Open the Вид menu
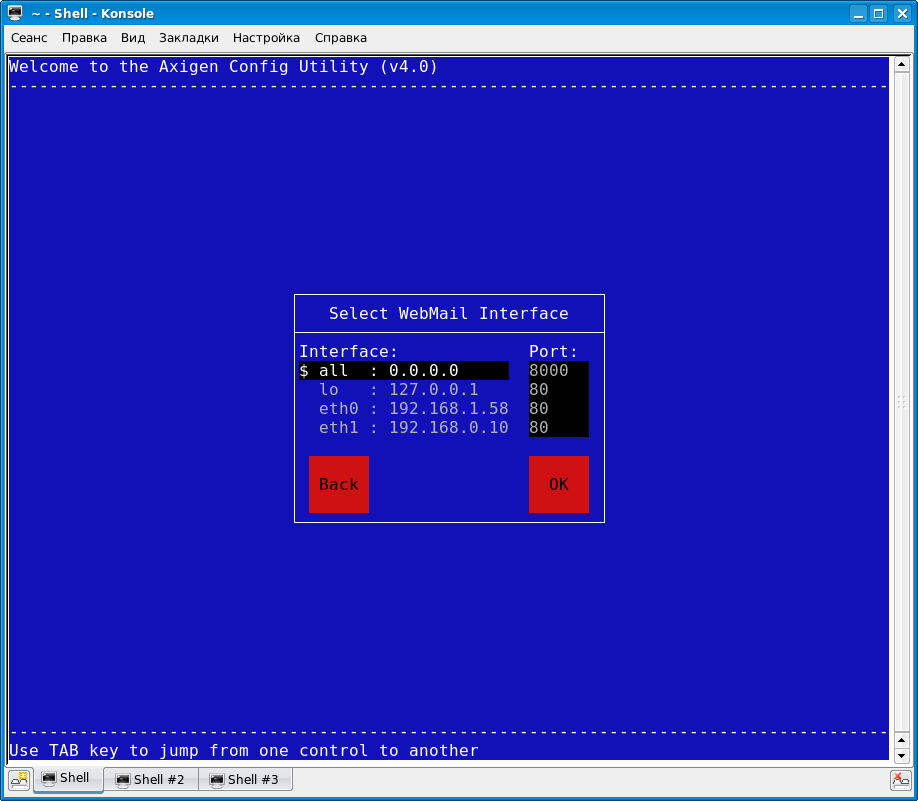Screen dimensions: 918x801 point(133,38)
